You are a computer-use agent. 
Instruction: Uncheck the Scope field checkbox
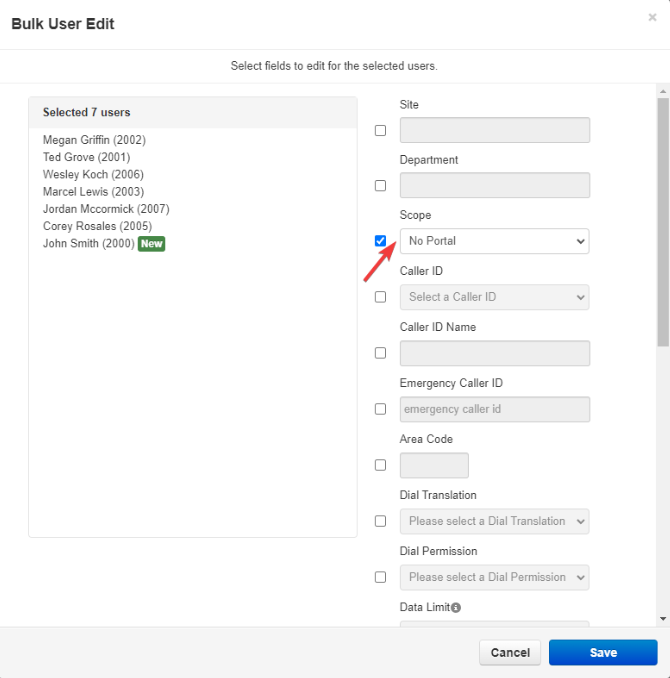380,241
